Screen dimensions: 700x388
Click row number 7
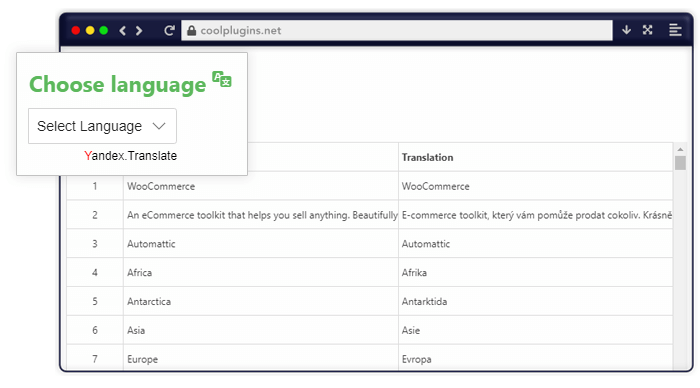(95, 359)
